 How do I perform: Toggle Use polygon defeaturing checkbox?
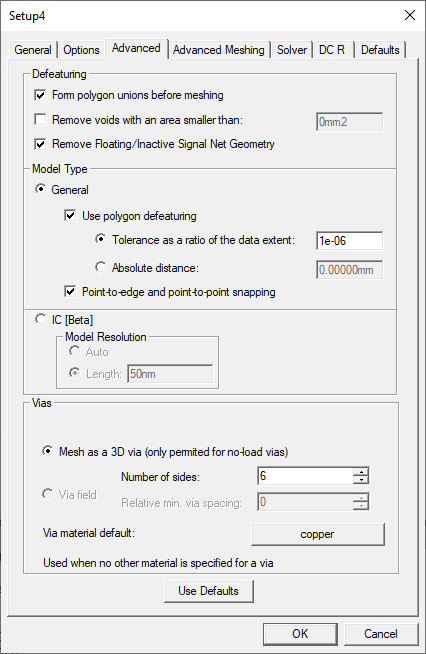coord(70,216)
